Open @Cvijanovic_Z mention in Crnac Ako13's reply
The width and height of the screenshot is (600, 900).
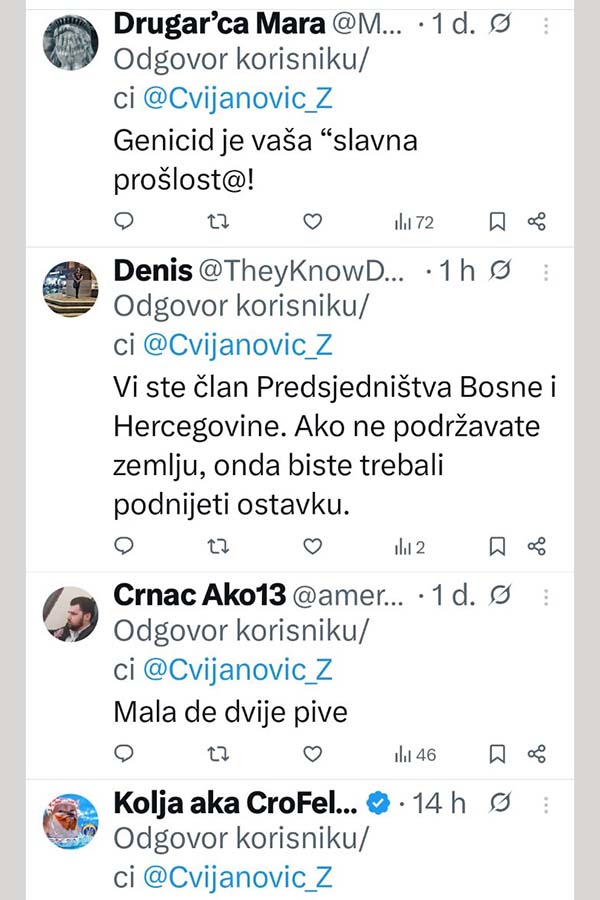coord(237,670)
